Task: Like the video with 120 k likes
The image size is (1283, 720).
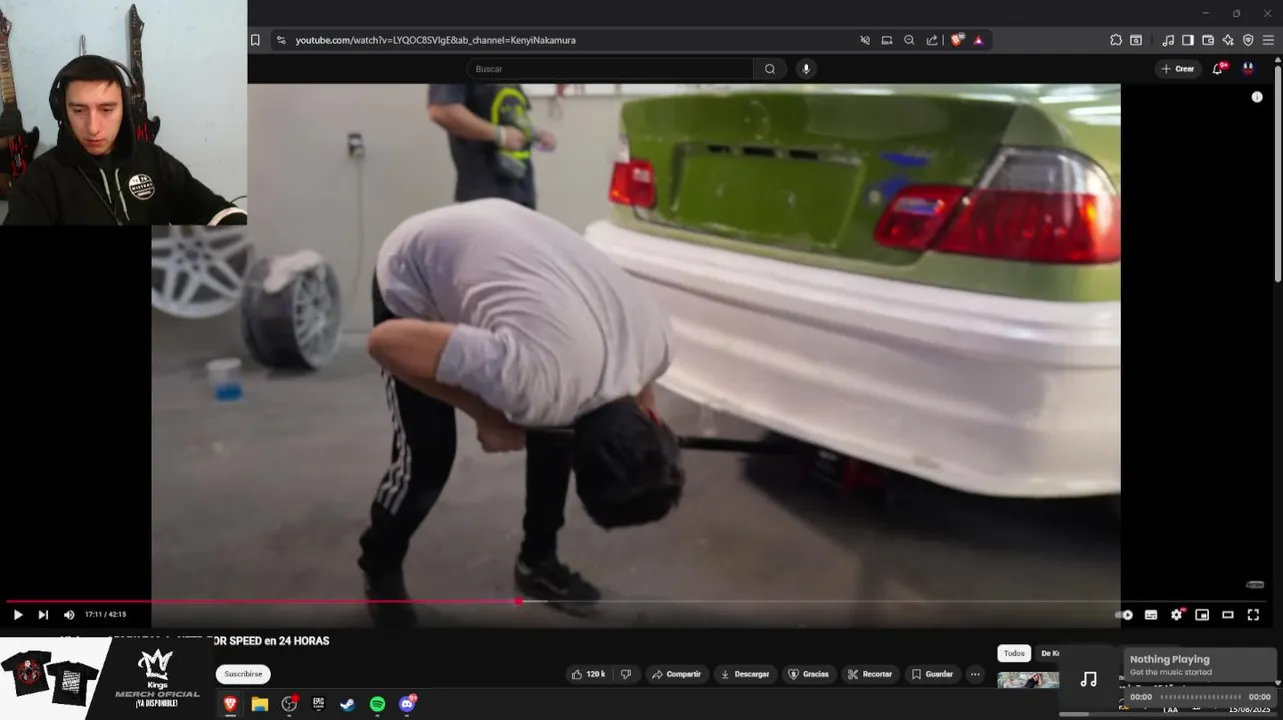Action: coord(588,674)
